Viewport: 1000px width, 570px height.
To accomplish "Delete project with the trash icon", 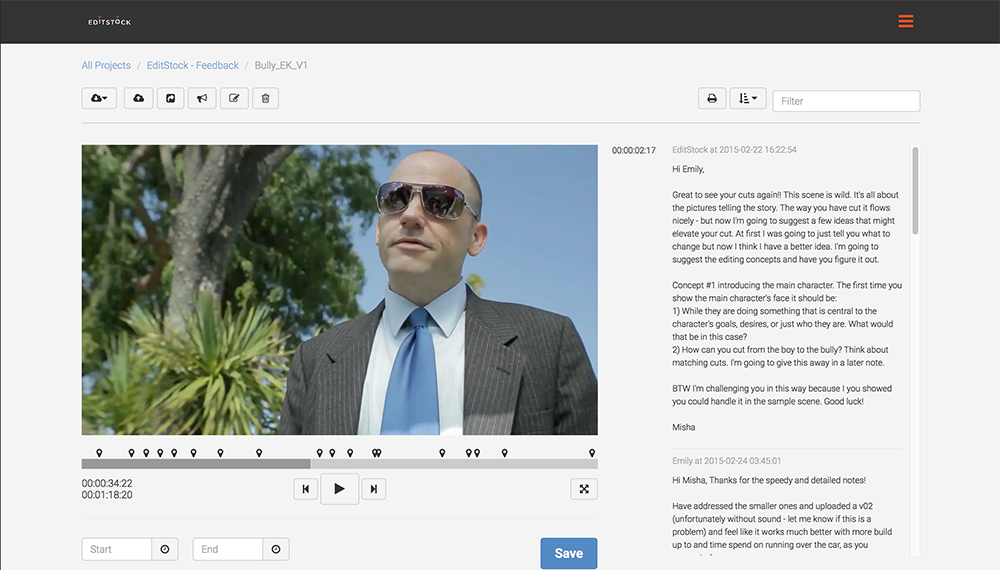I will tap(265, 98).
